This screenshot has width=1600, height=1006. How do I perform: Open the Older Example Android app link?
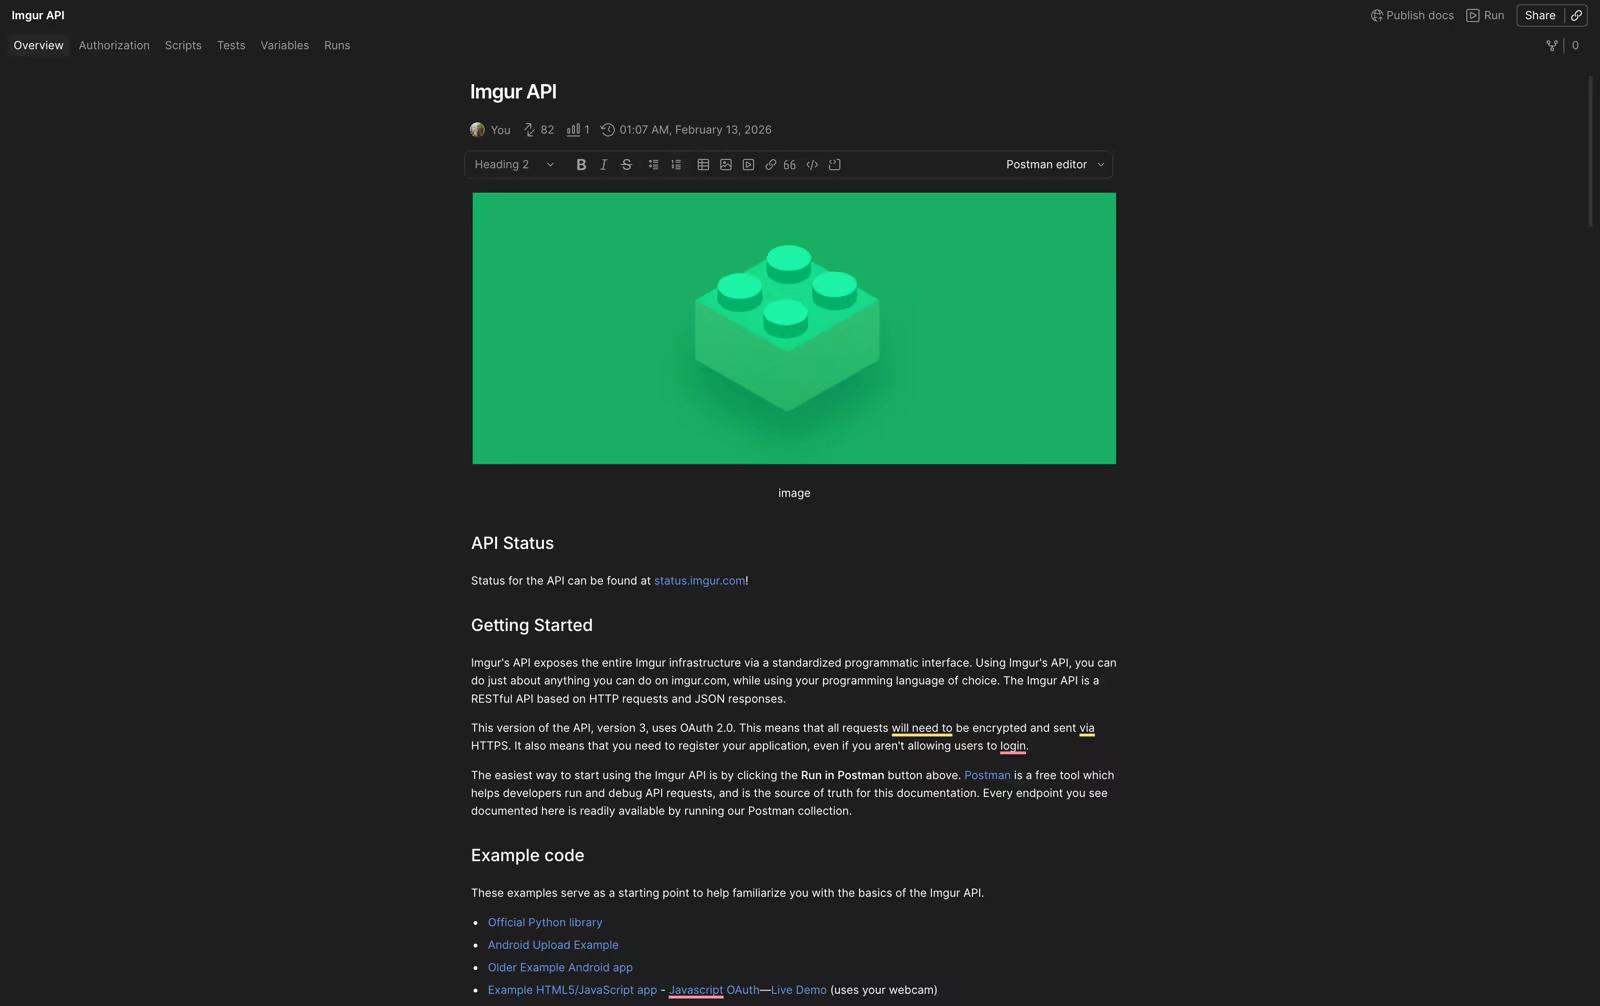coord(560,968)
